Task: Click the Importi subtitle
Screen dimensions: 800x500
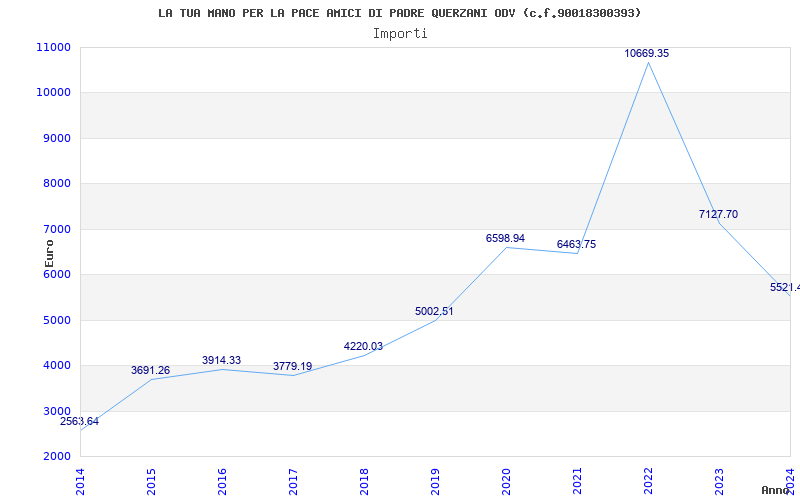Action: [400, 34]
